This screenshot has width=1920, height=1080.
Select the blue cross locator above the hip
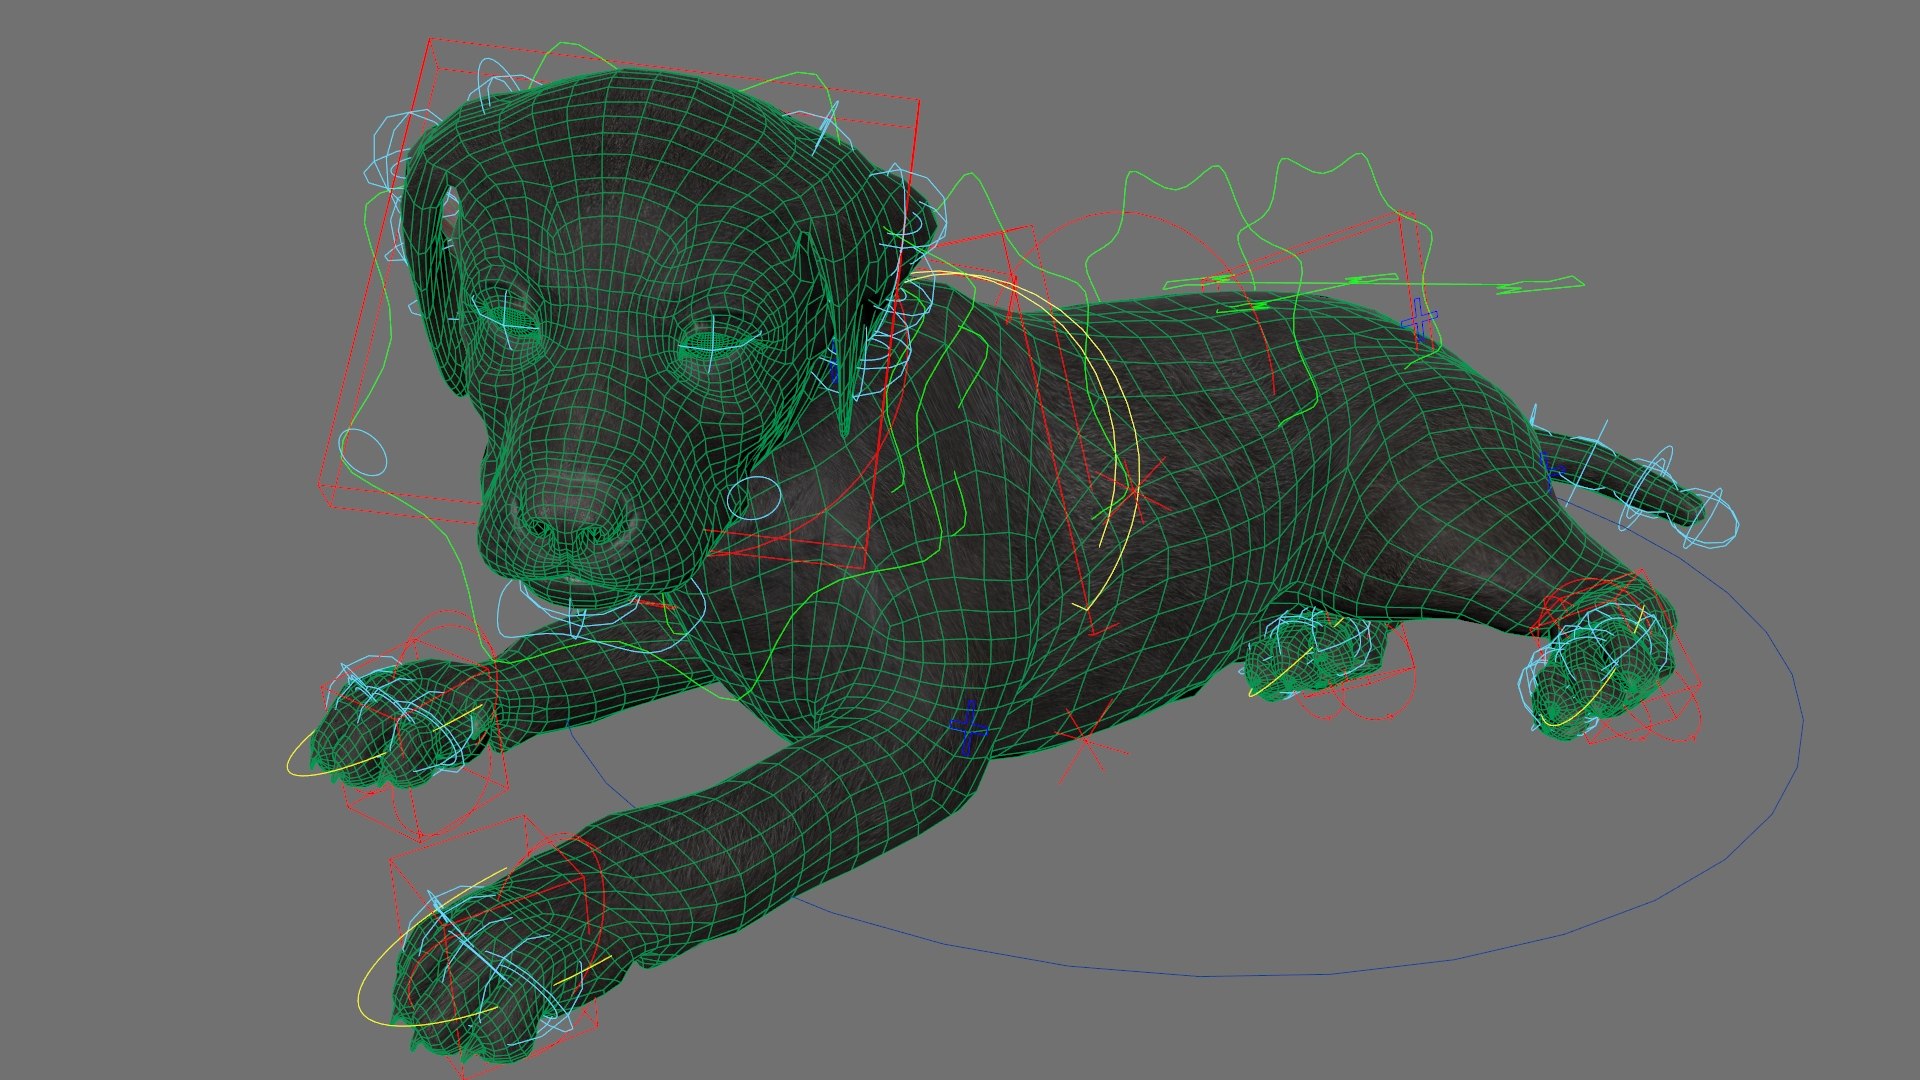tap(1419, 321)
